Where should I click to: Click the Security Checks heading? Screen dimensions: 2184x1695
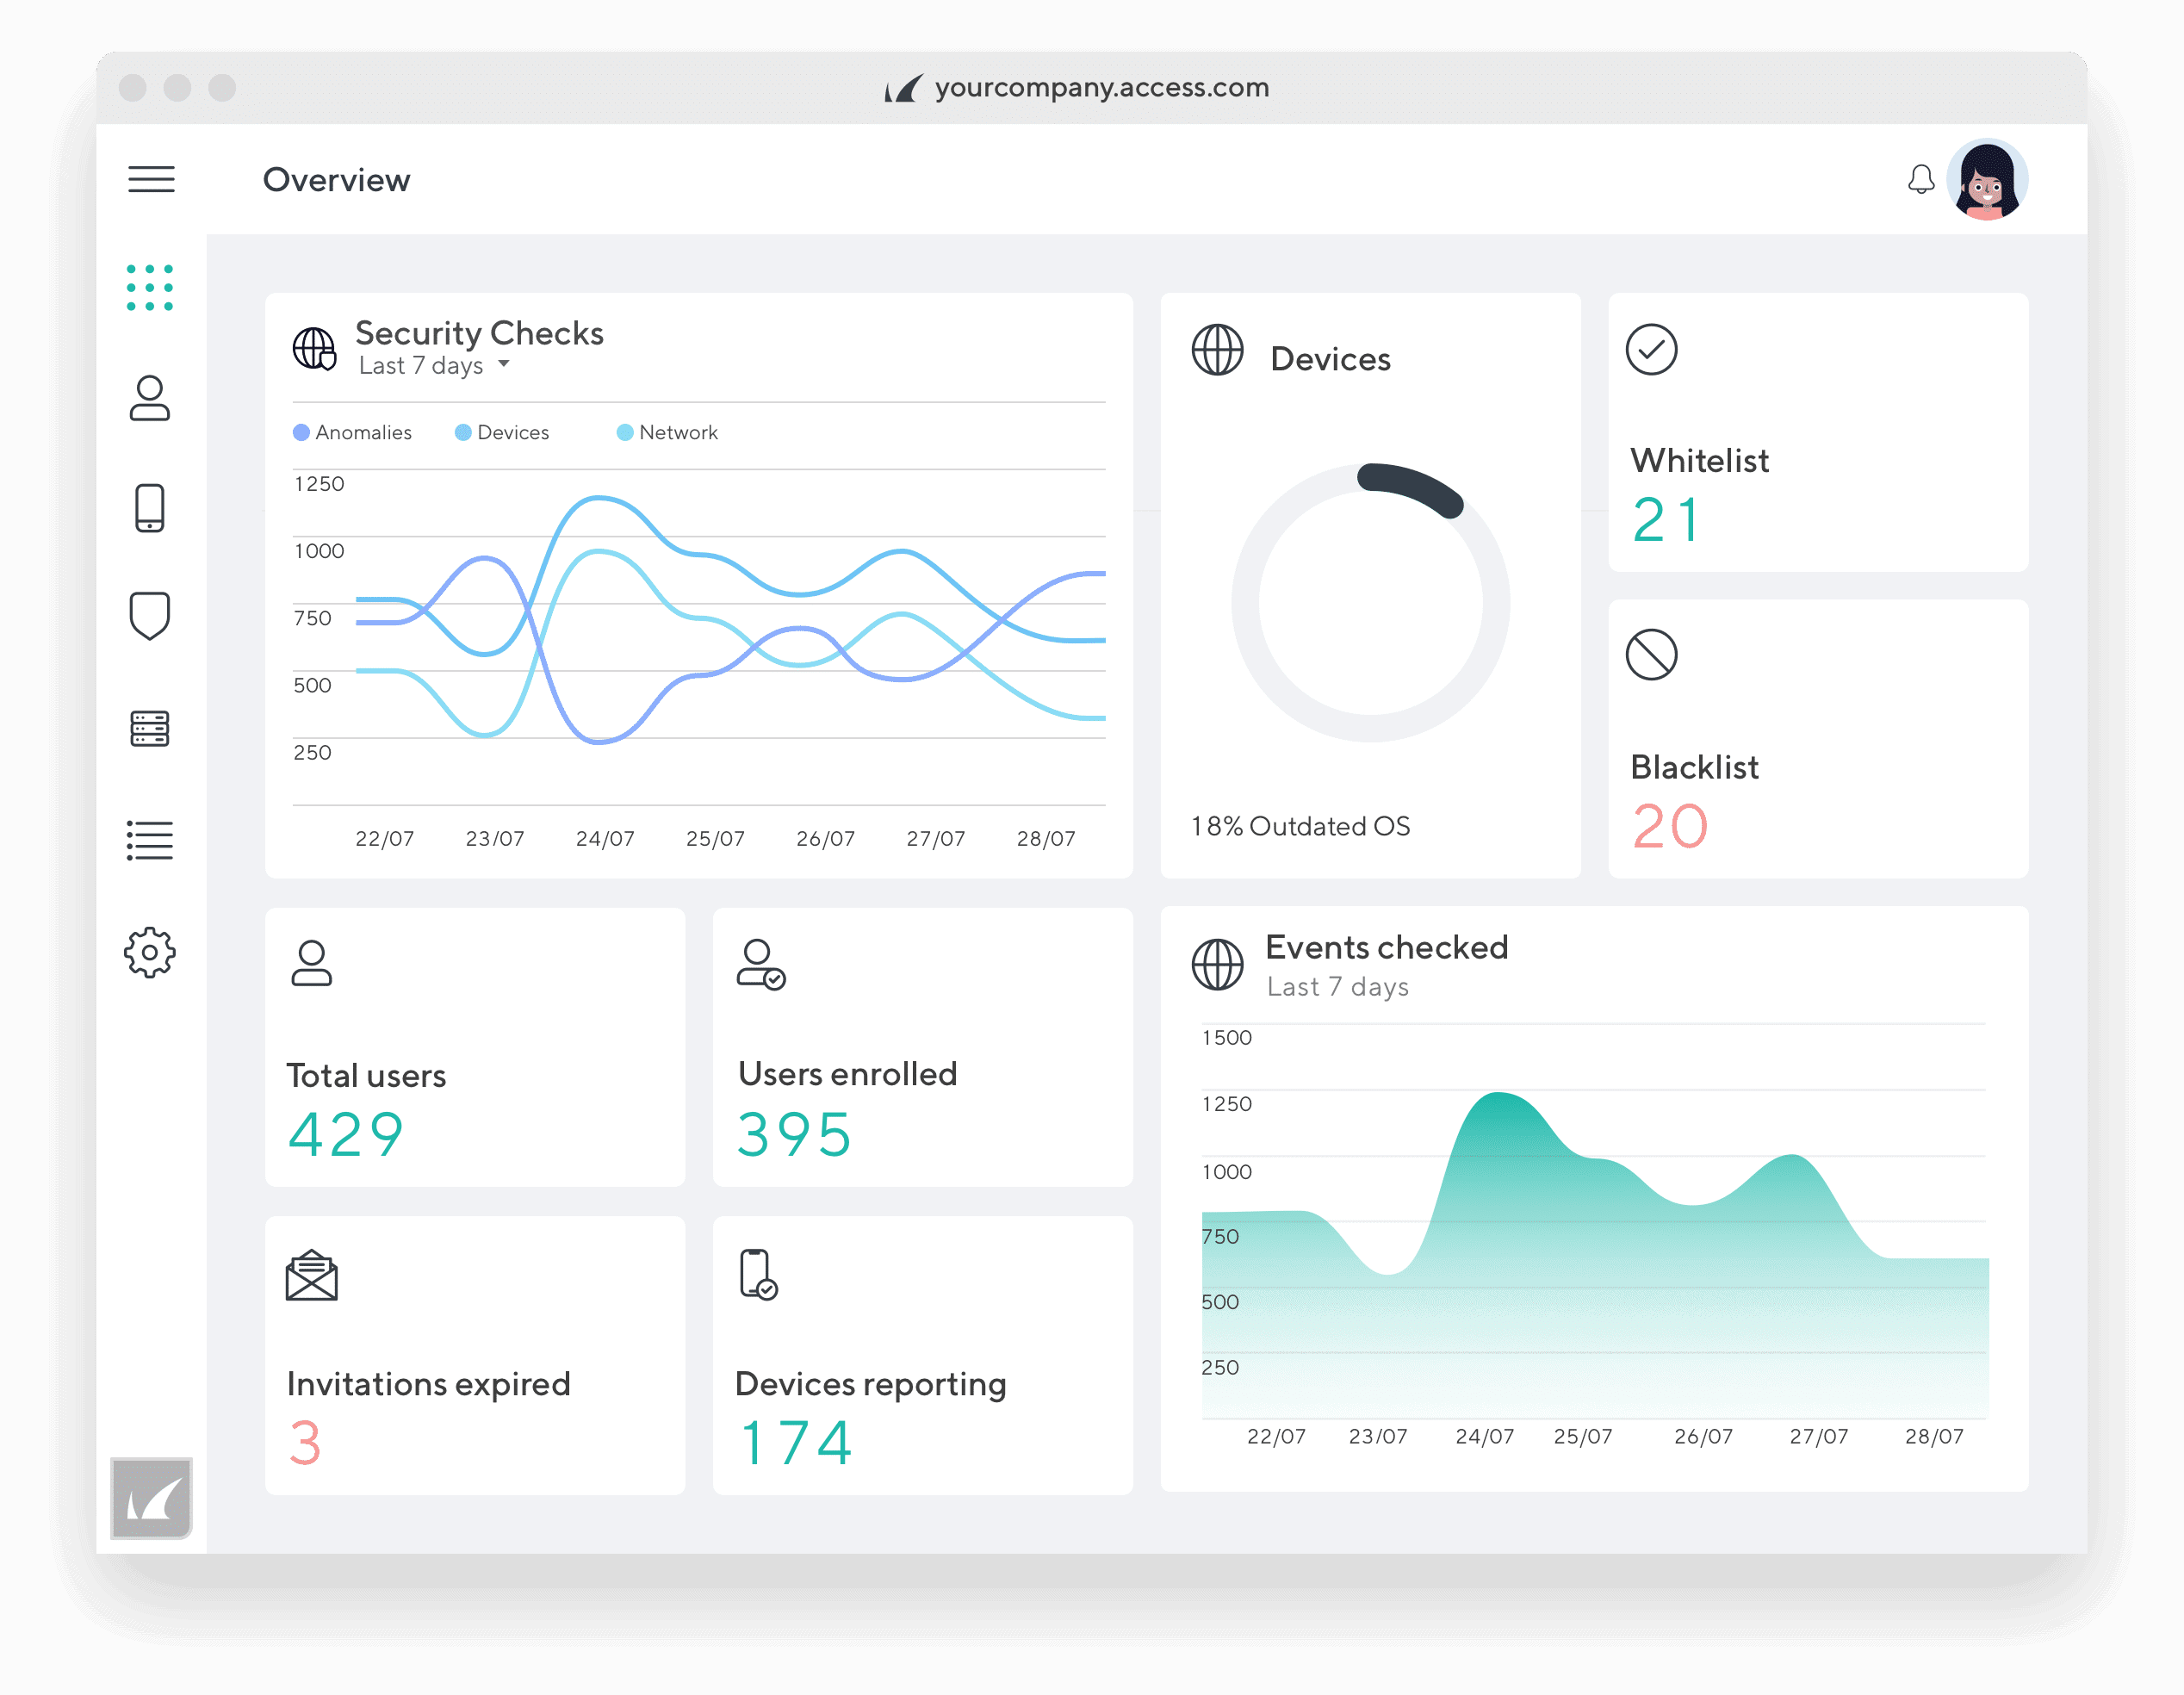479,333
